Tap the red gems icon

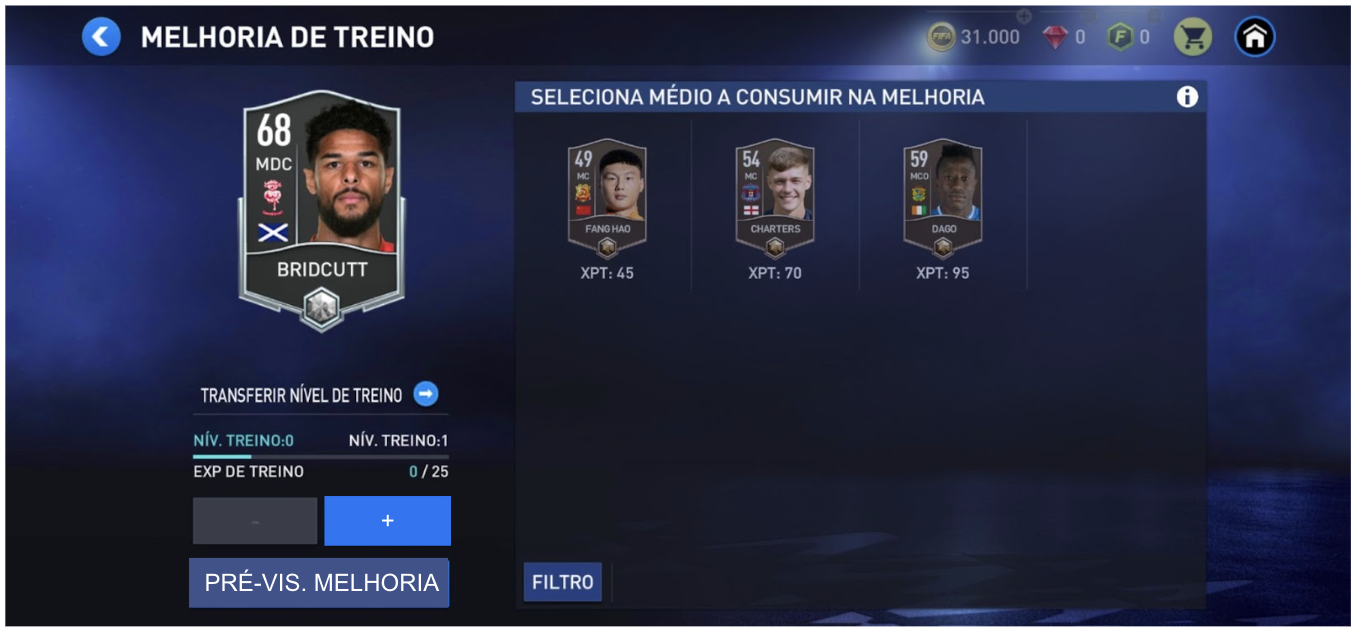point(1055,37)
